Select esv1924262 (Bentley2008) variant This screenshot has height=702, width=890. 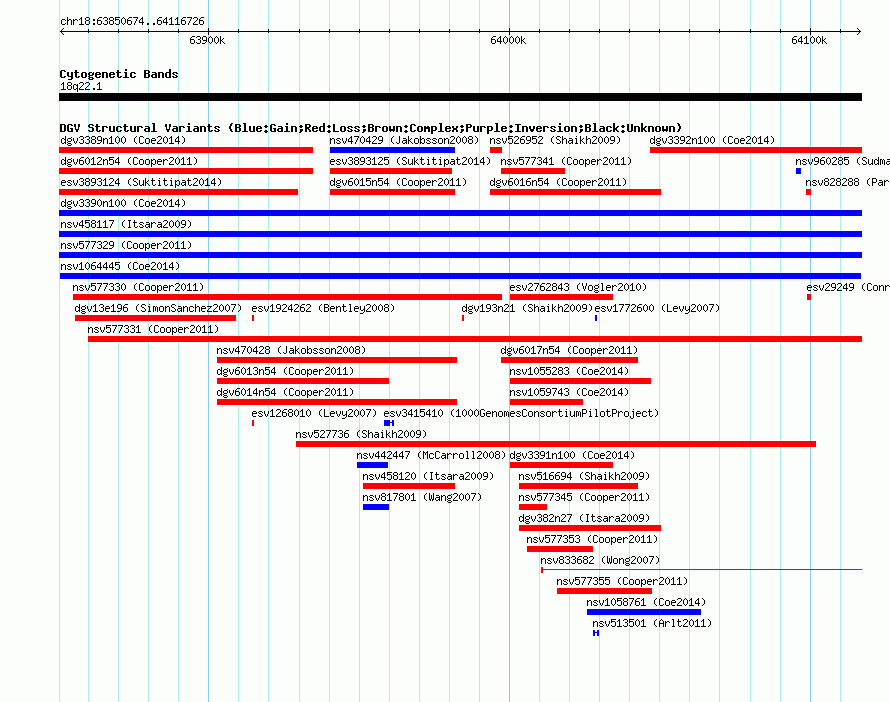pos(253,318)
